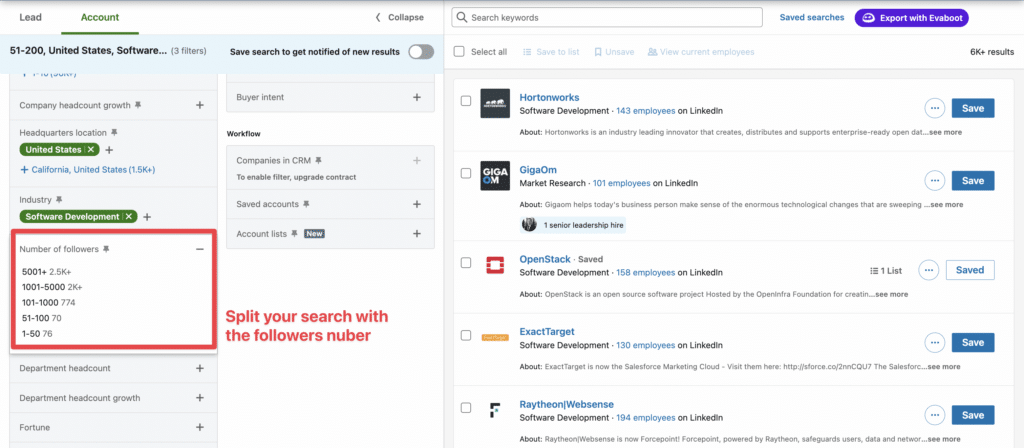Open OpenStack 1 List indicator
The image size is (1024, 448).
pos(886,270)
